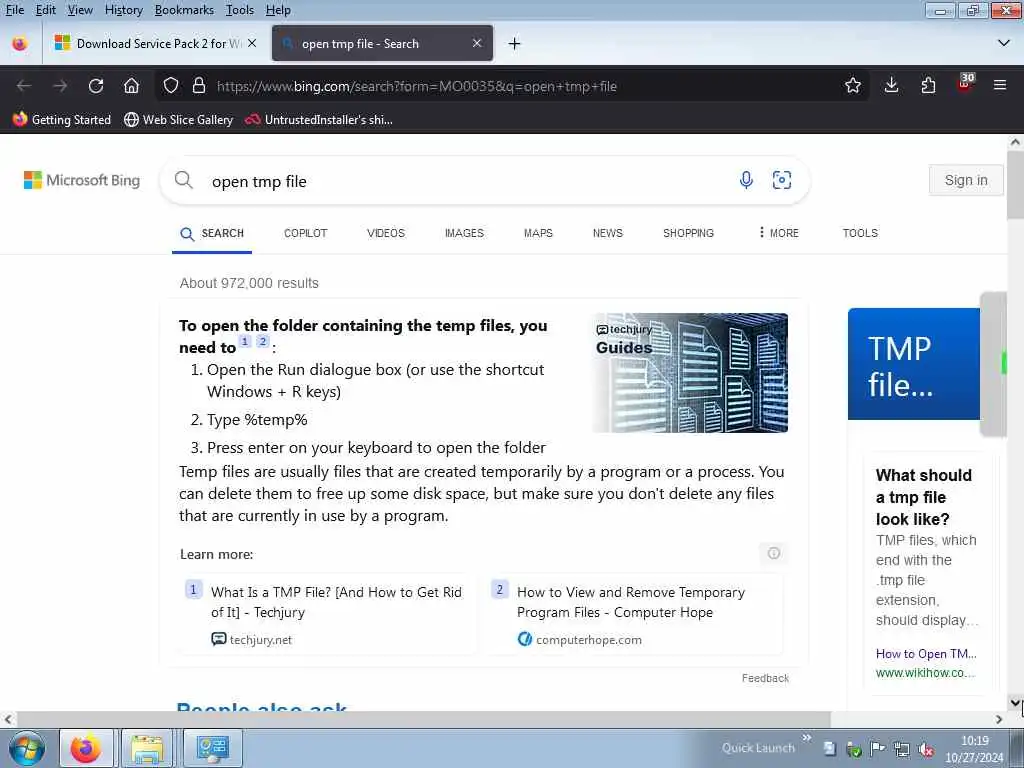Click the Bing search magnifier icon
The image size is (1024, 768).
click(x=184, y=180)
